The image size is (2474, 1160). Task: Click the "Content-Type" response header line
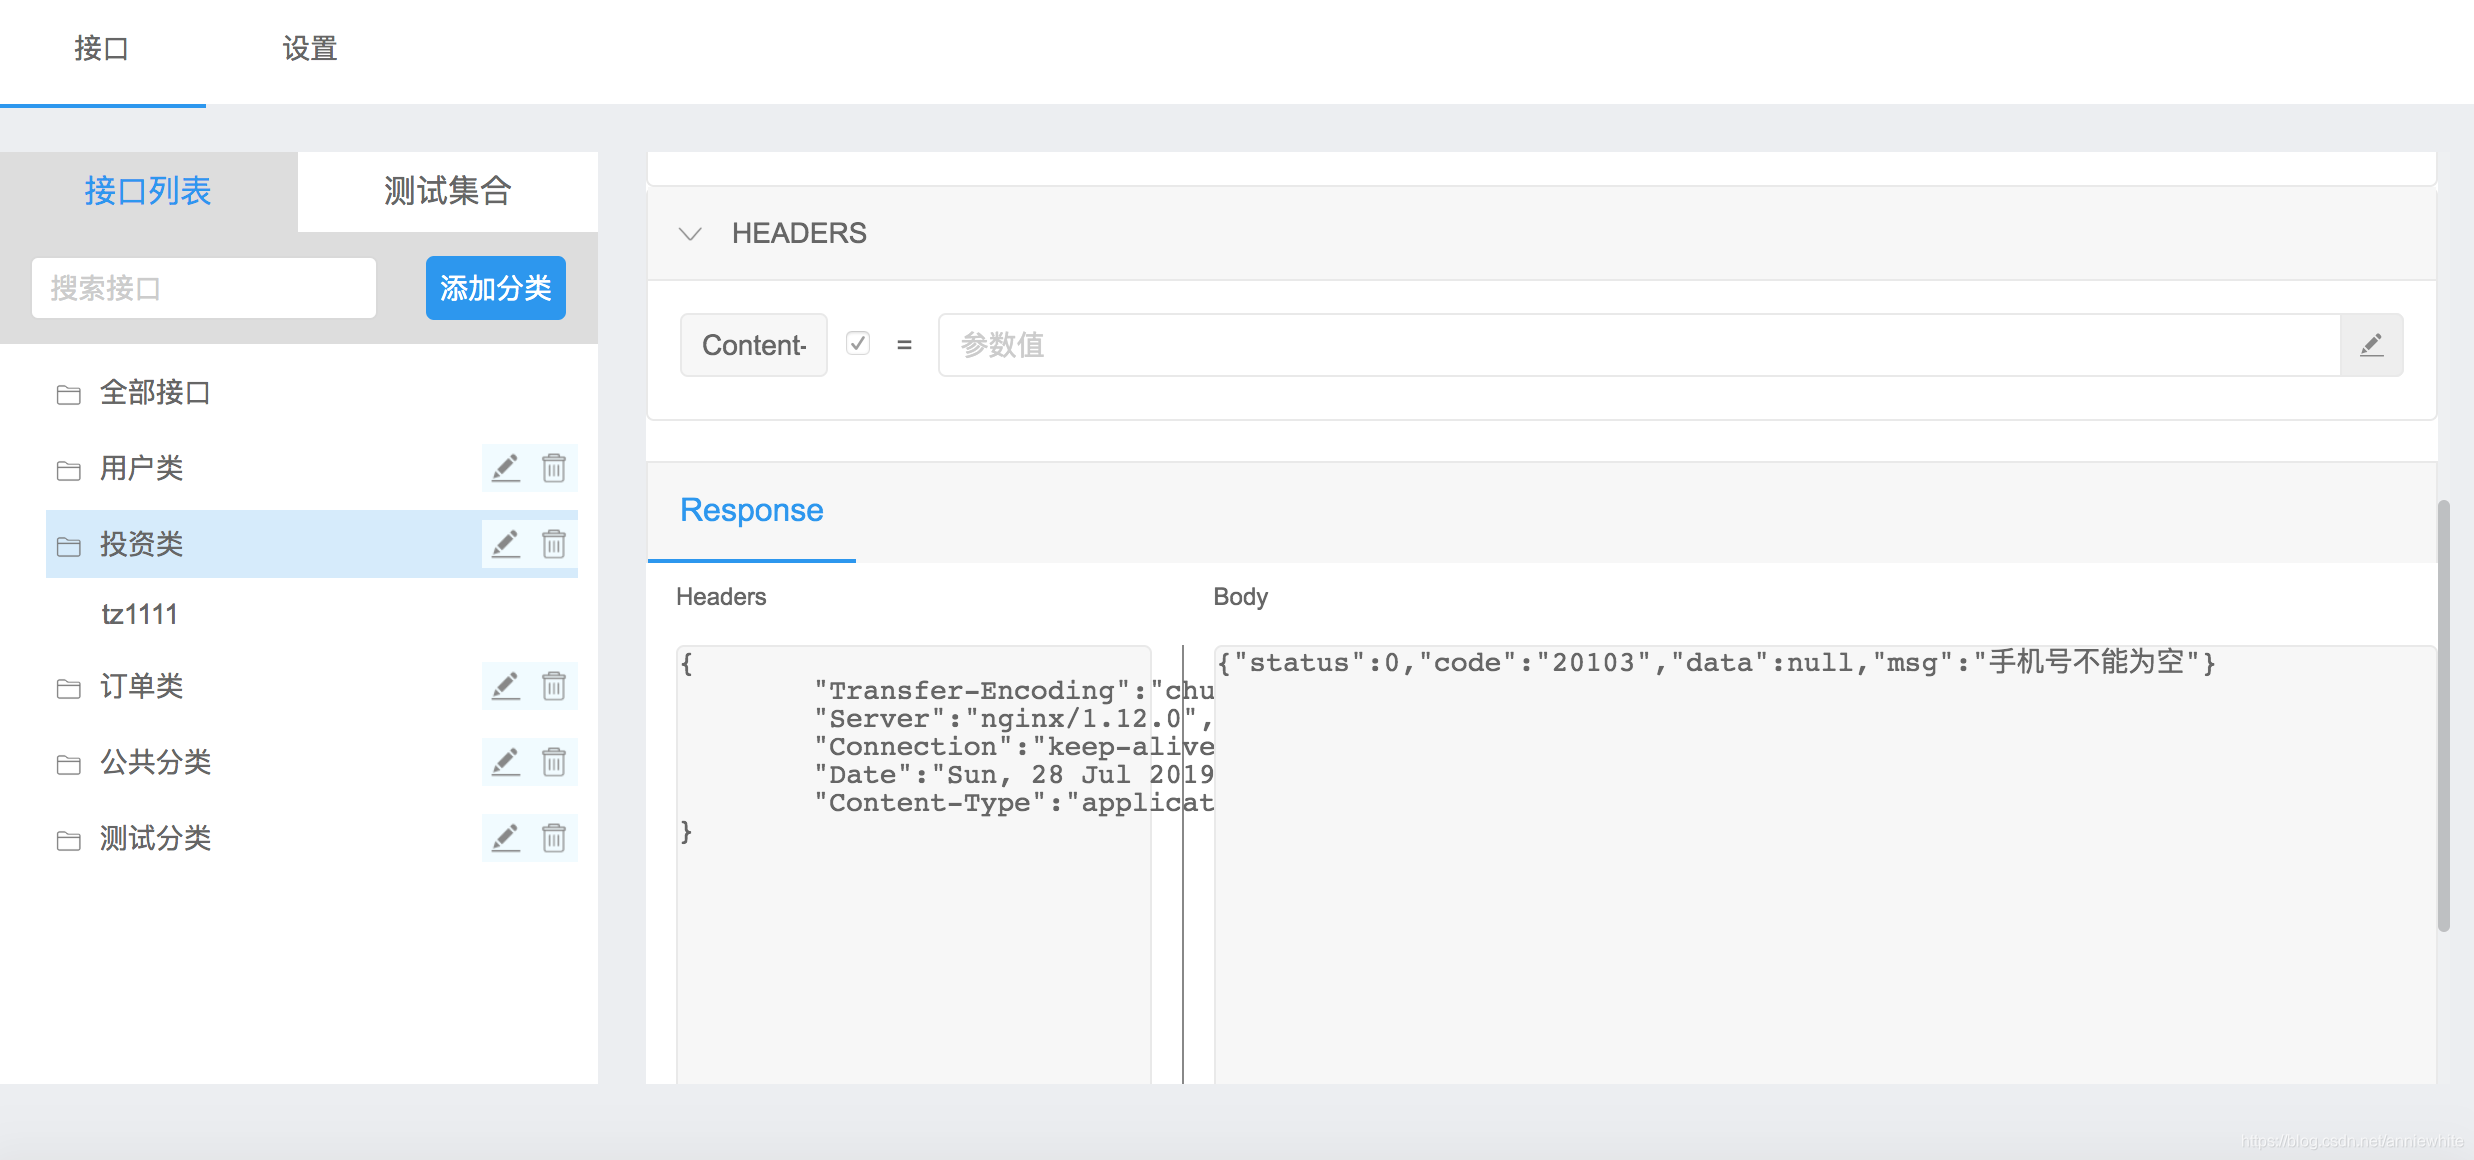pyautogui.click(x=1014, y=803)
